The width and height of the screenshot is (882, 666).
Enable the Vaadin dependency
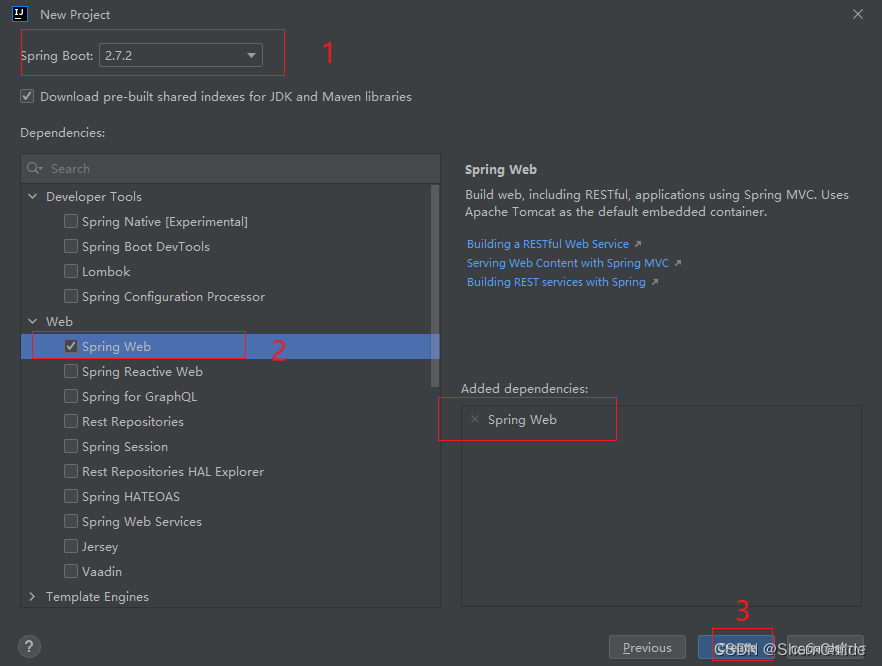[71, 571]
